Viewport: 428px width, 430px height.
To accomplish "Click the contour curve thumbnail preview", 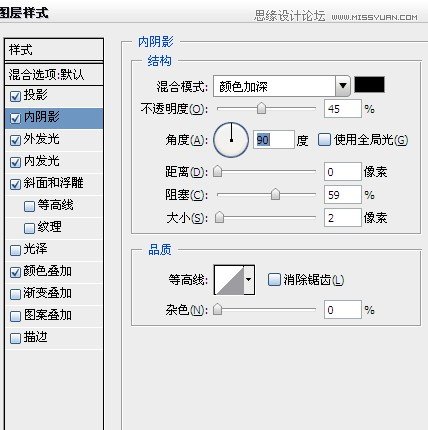I will [x=229, y=280].
